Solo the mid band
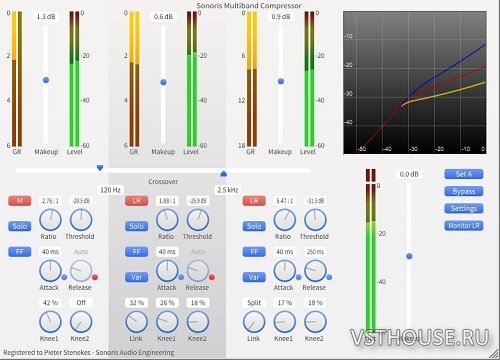Viewport: 500px width, 360px height. tap(137, 226)
